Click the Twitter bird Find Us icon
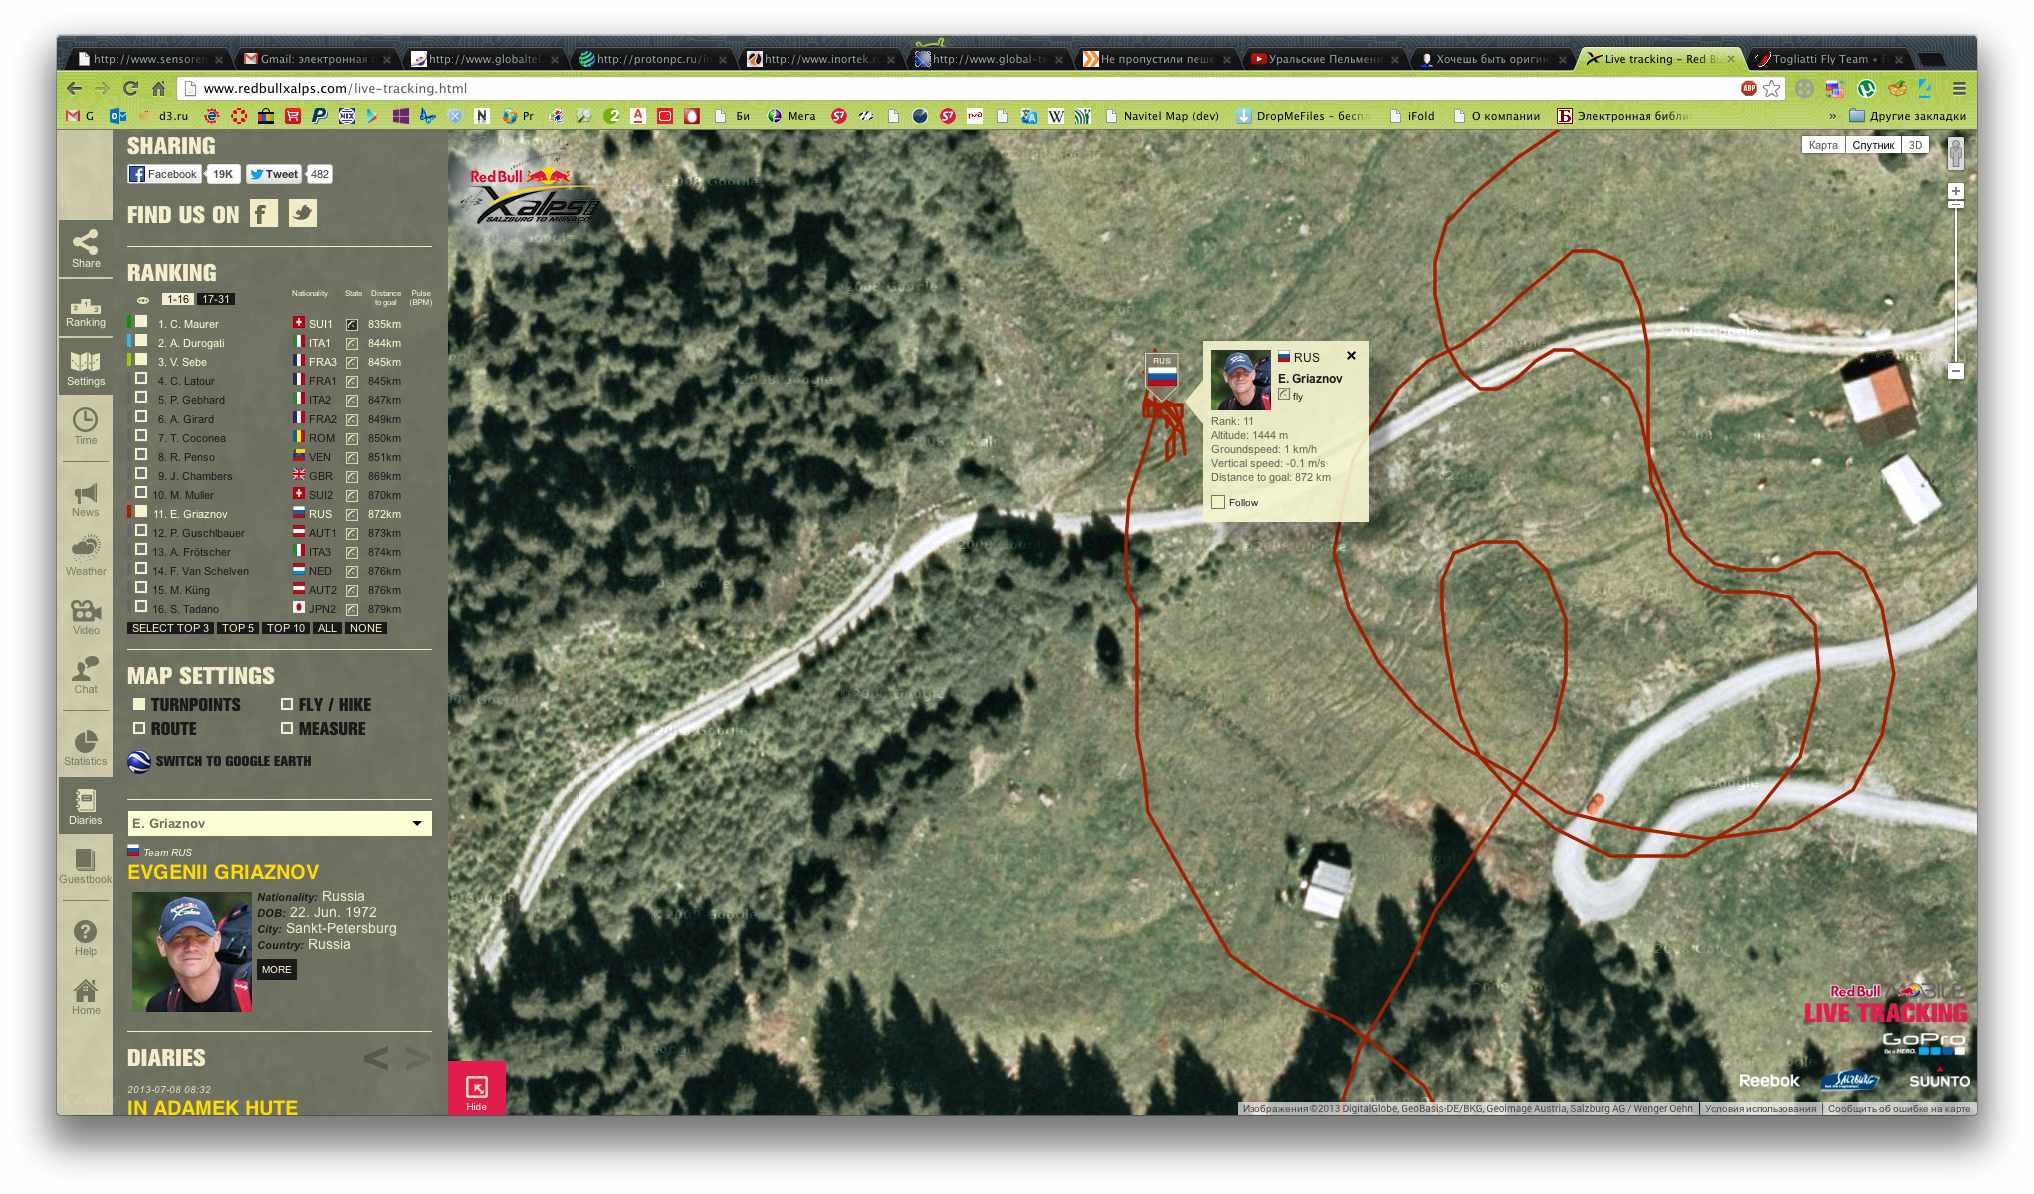Screen dimensions: 2034x1194 coord(303,213)
